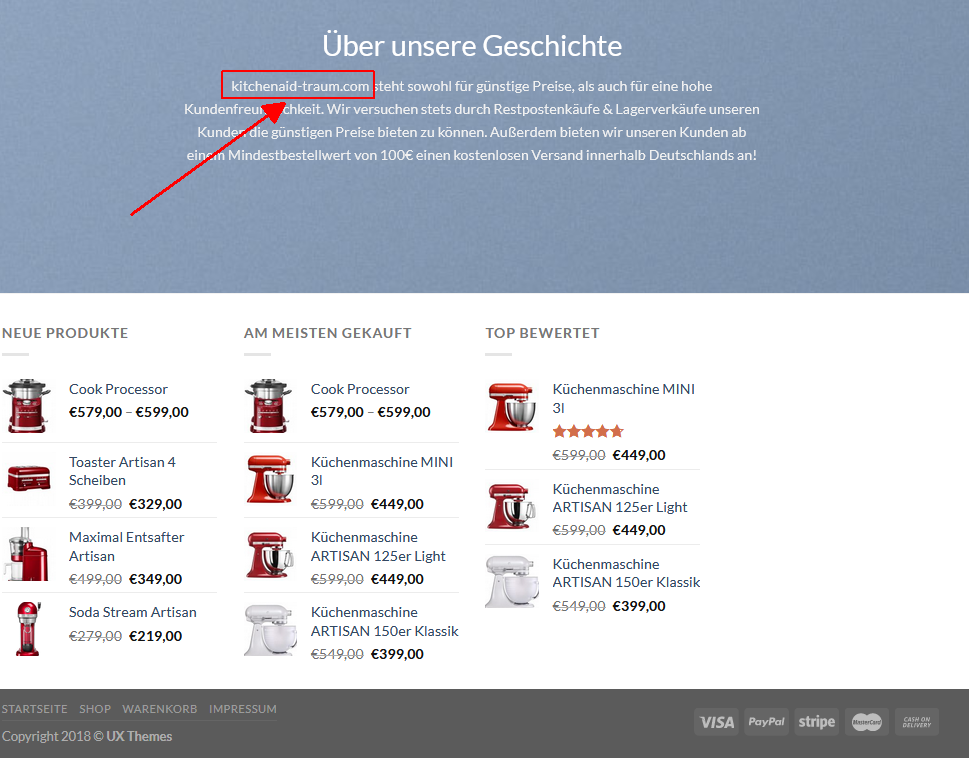Click the Entsafter sale price '€349,00'
The image size is (969, 758).
[x=156, y=579]
